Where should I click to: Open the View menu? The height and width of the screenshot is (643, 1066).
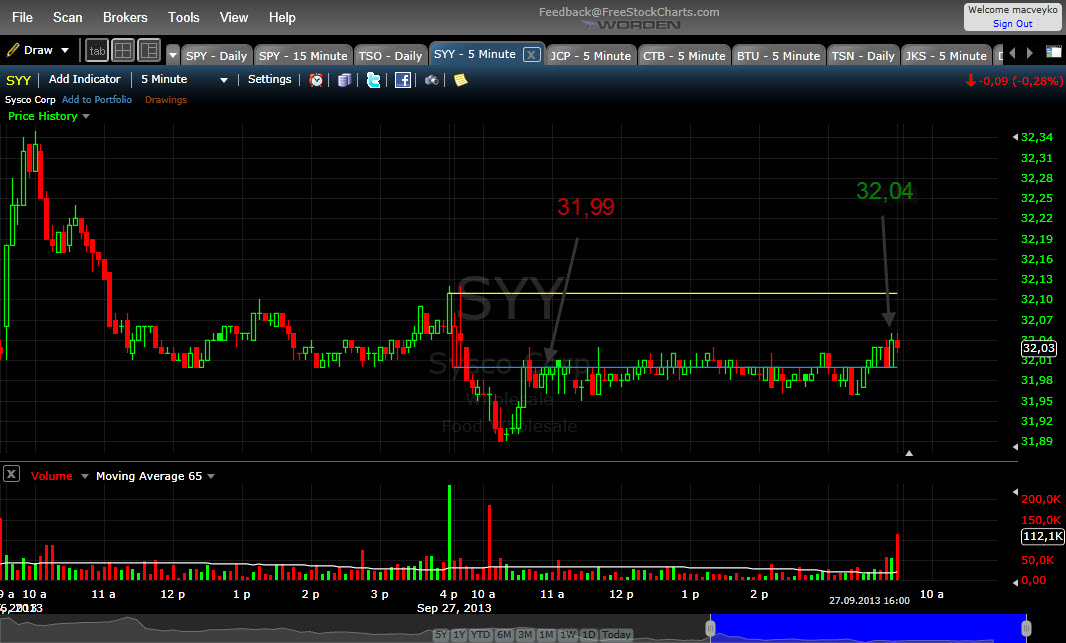pyautogui.click(x=233, y=17)
